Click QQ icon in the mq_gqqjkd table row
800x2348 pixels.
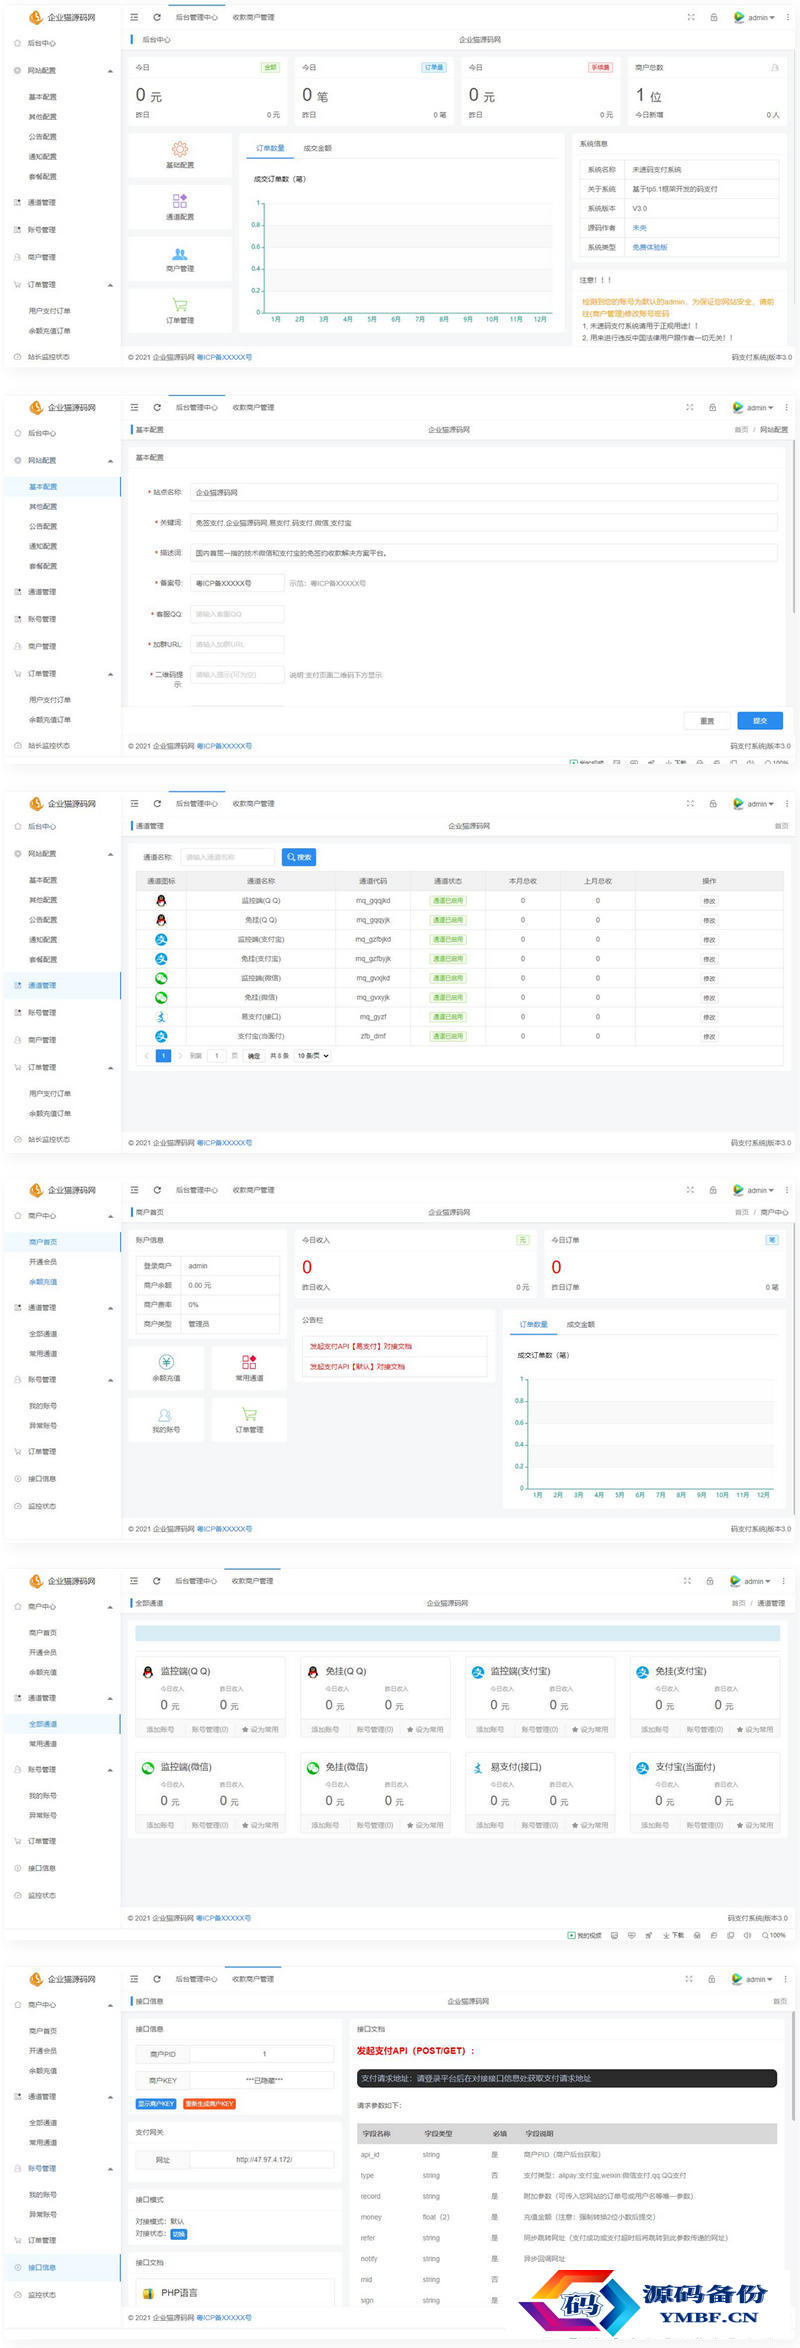tap(161, 900)
